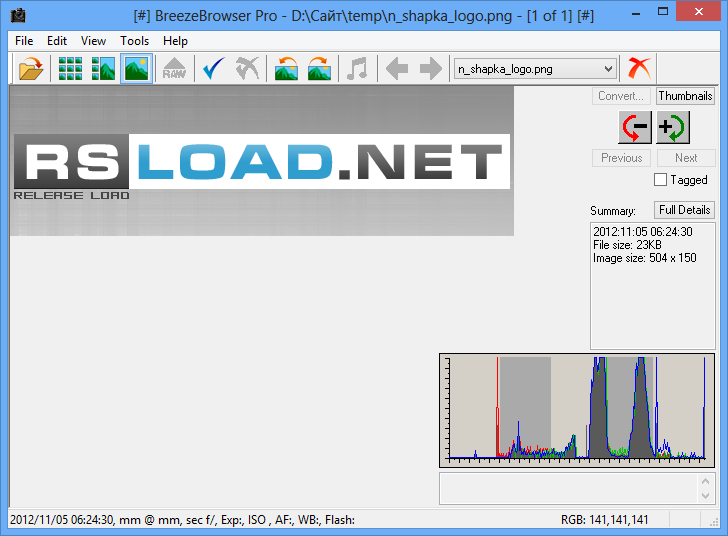Click the RGB histogram graph
728x536 pixels.
(x=577, y=410)
